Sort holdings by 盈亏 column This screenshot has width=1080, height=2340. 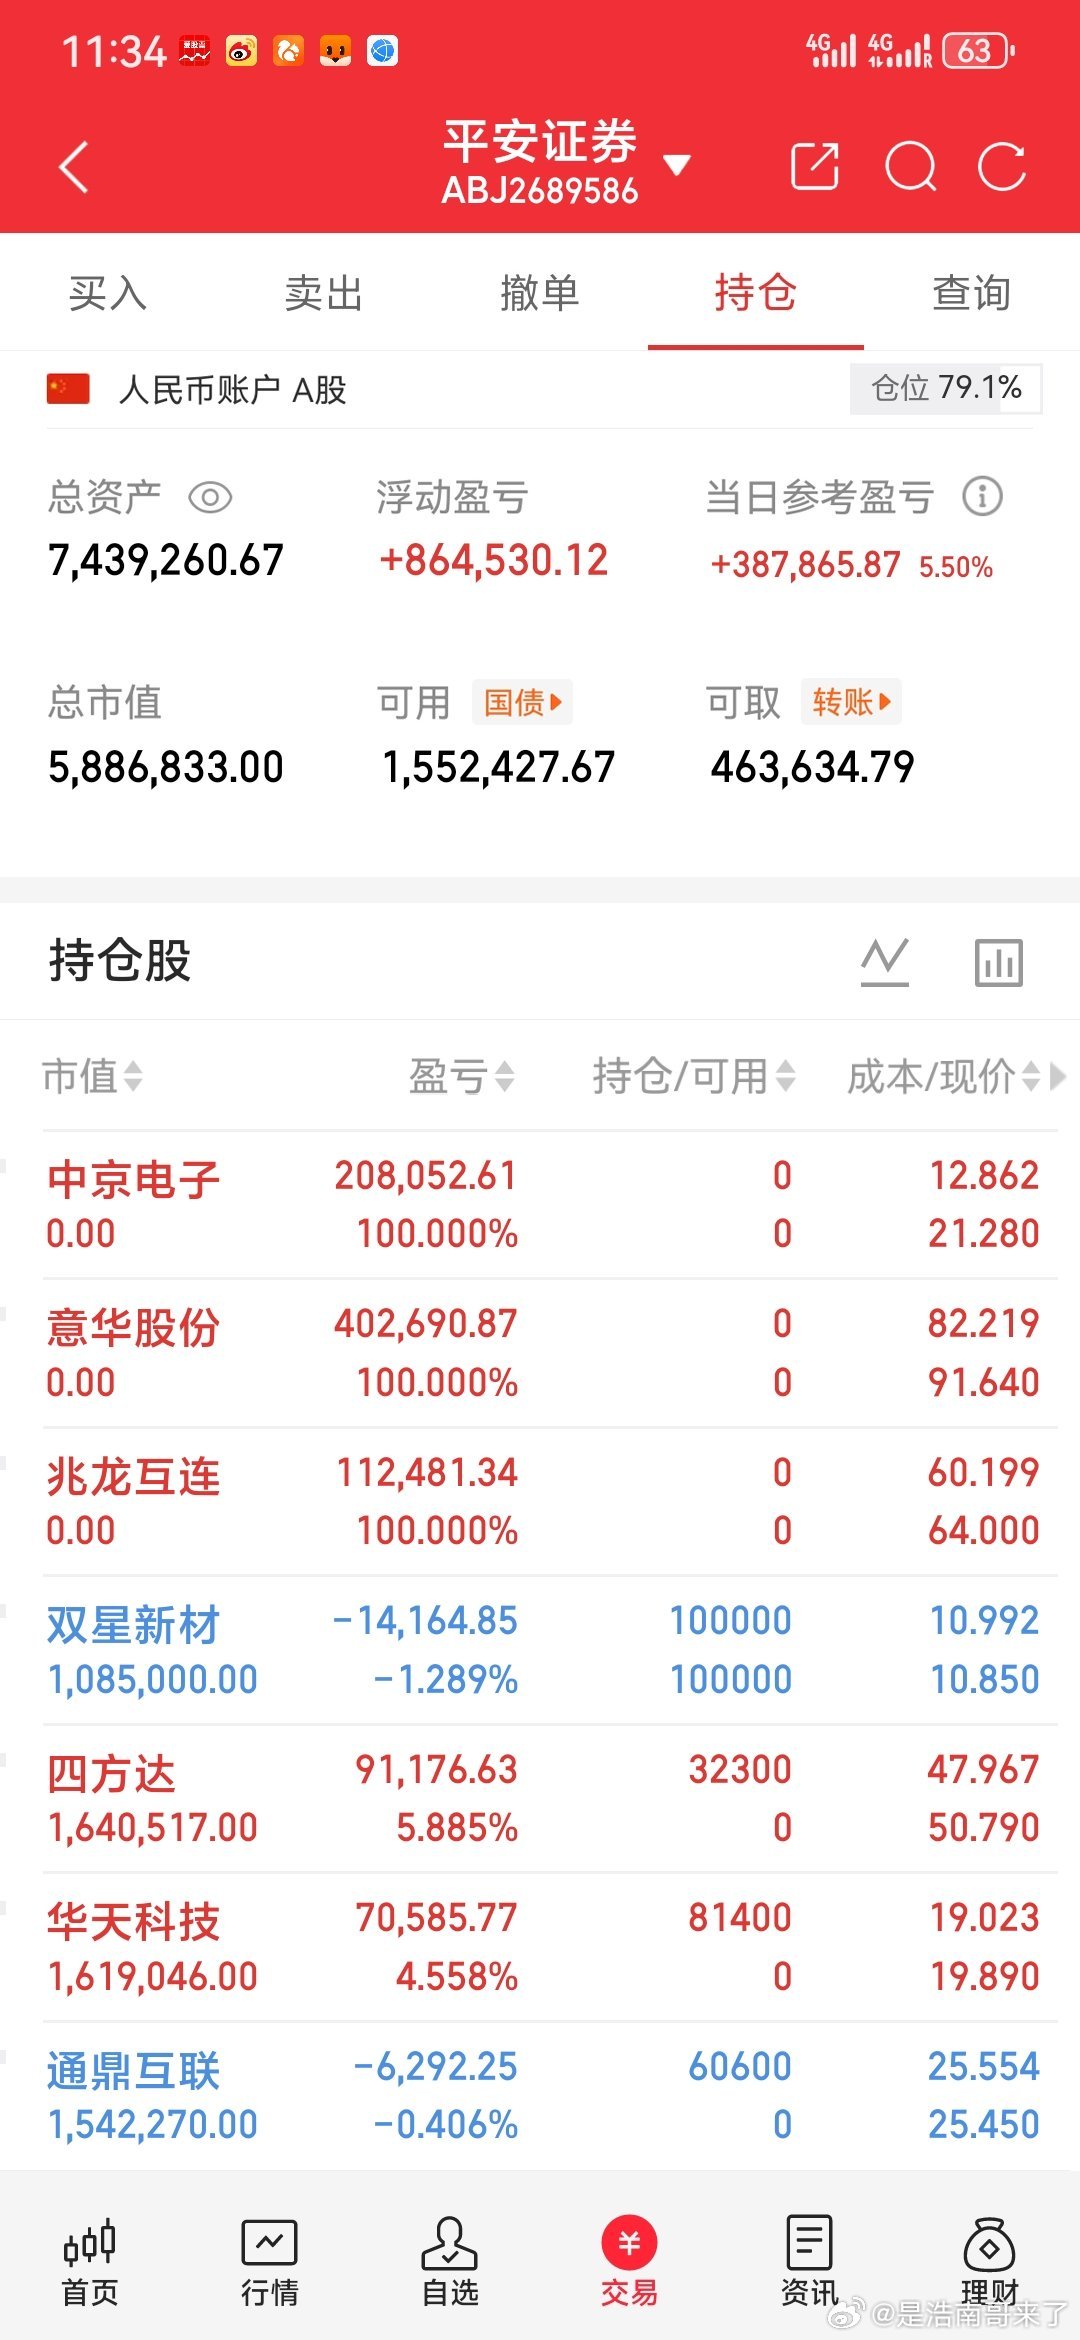tap(462, 1077)
